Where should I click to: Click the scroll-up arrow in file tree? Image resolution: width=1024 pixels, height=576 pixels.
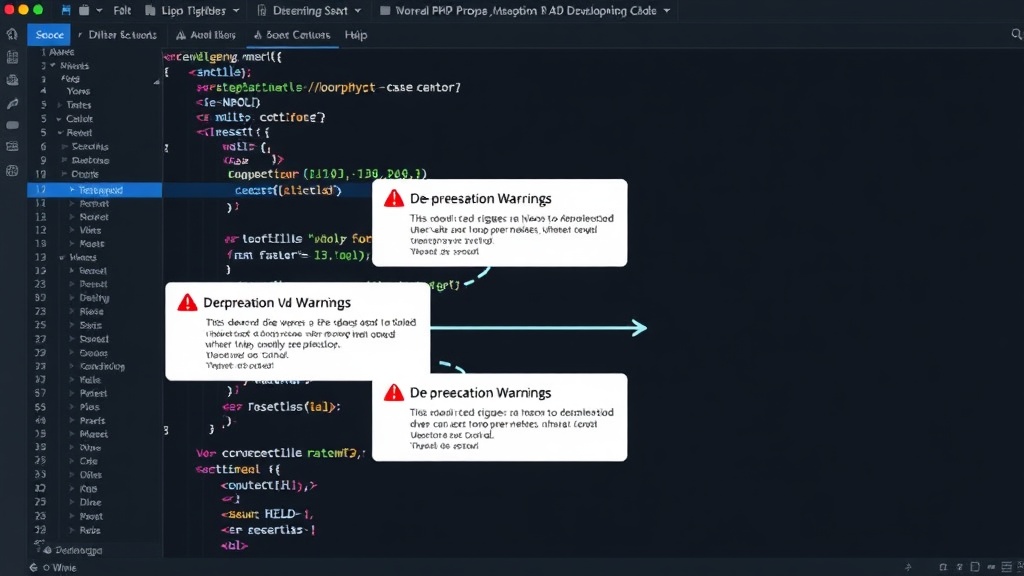coord(157,82)
